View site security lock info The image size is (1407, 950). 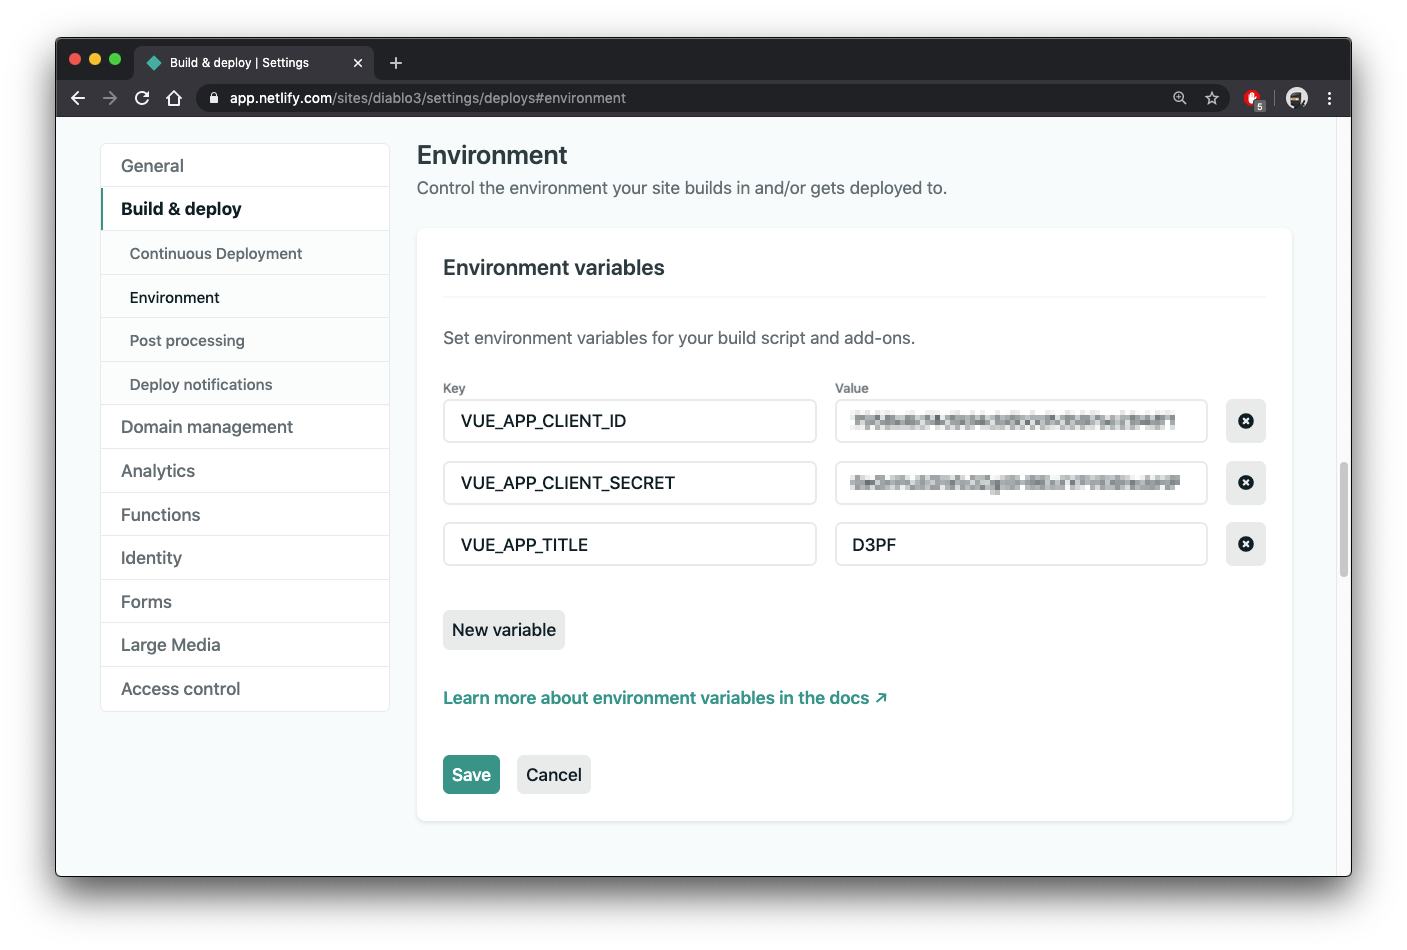point(213,98)
